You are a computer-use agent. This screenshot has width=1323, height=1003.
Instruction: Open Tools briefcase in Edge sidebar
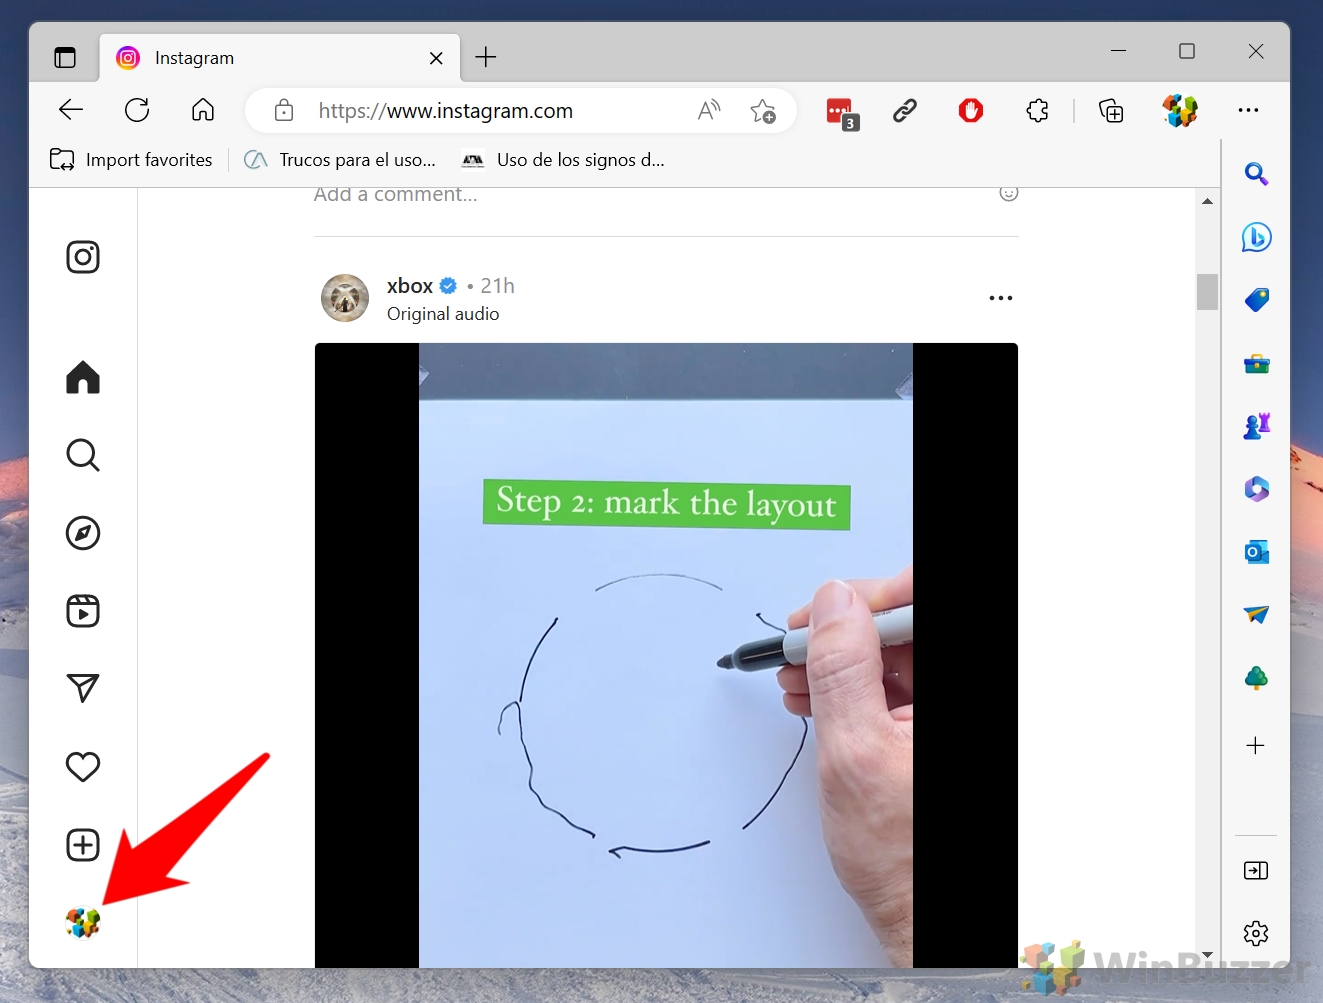(x=1256, y=363)
